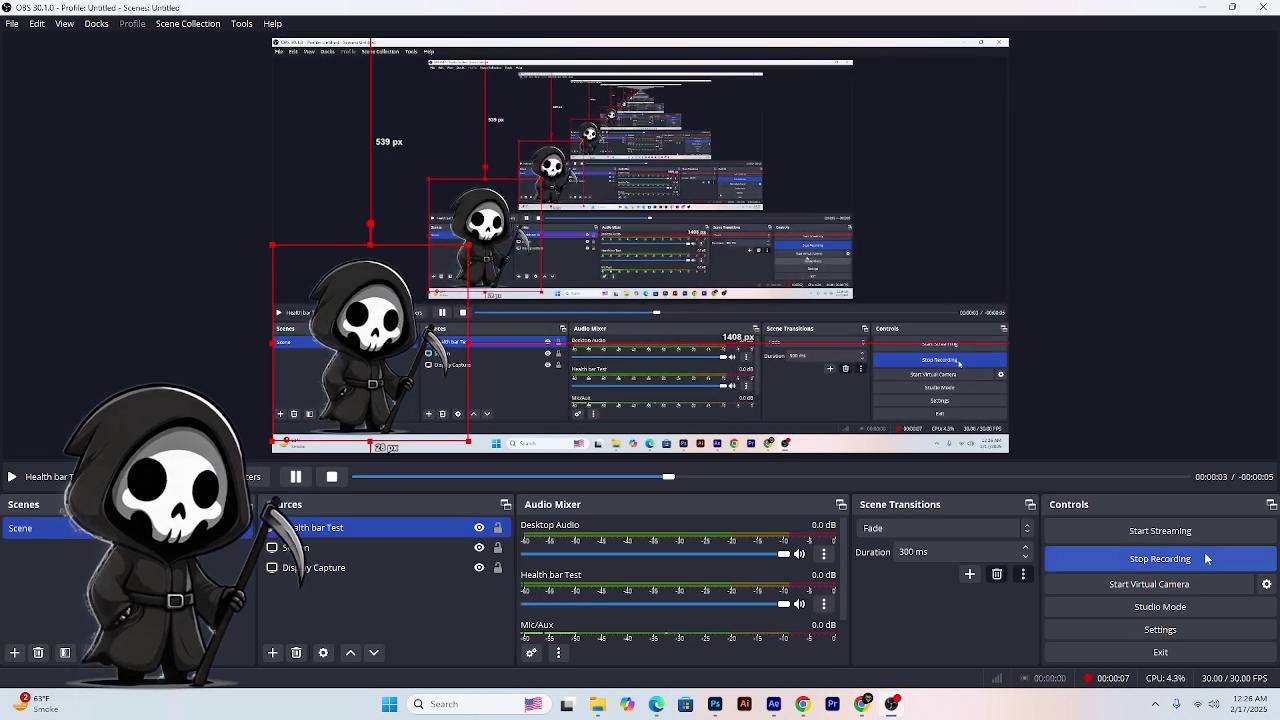Open the virtual camera configuration gear
This screenshot has height=720, width=1280.
tap(1267, 584)
